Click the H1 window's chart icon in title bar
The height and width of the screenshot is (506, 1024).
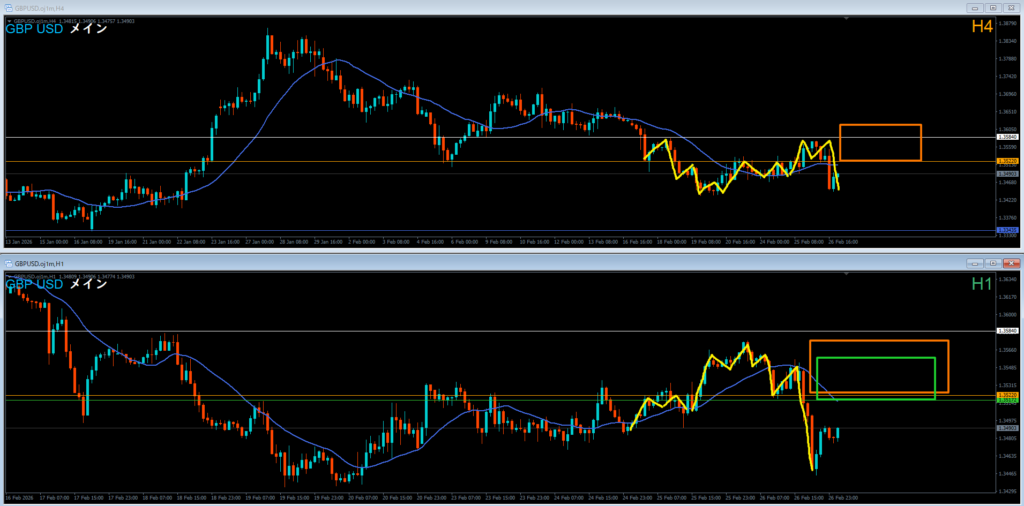(9, 263)
